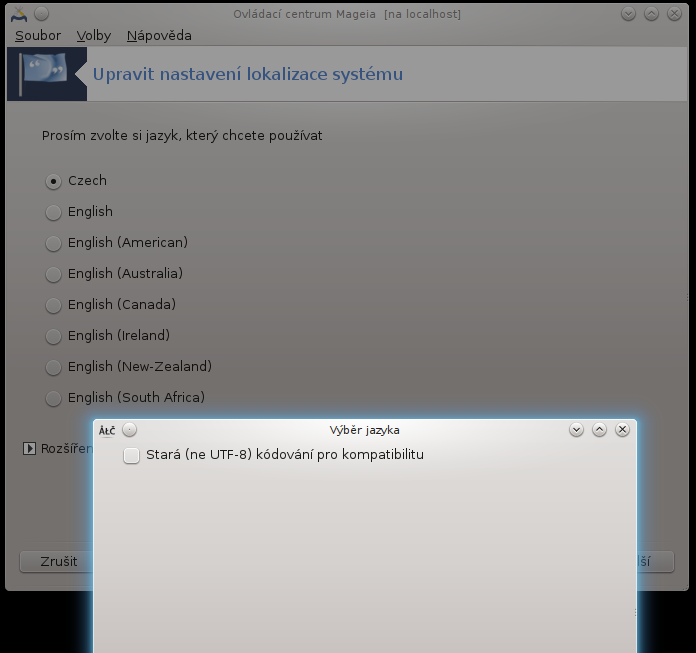Open the Volby menu
Screen dimensions: 696x653
[94, 36]
